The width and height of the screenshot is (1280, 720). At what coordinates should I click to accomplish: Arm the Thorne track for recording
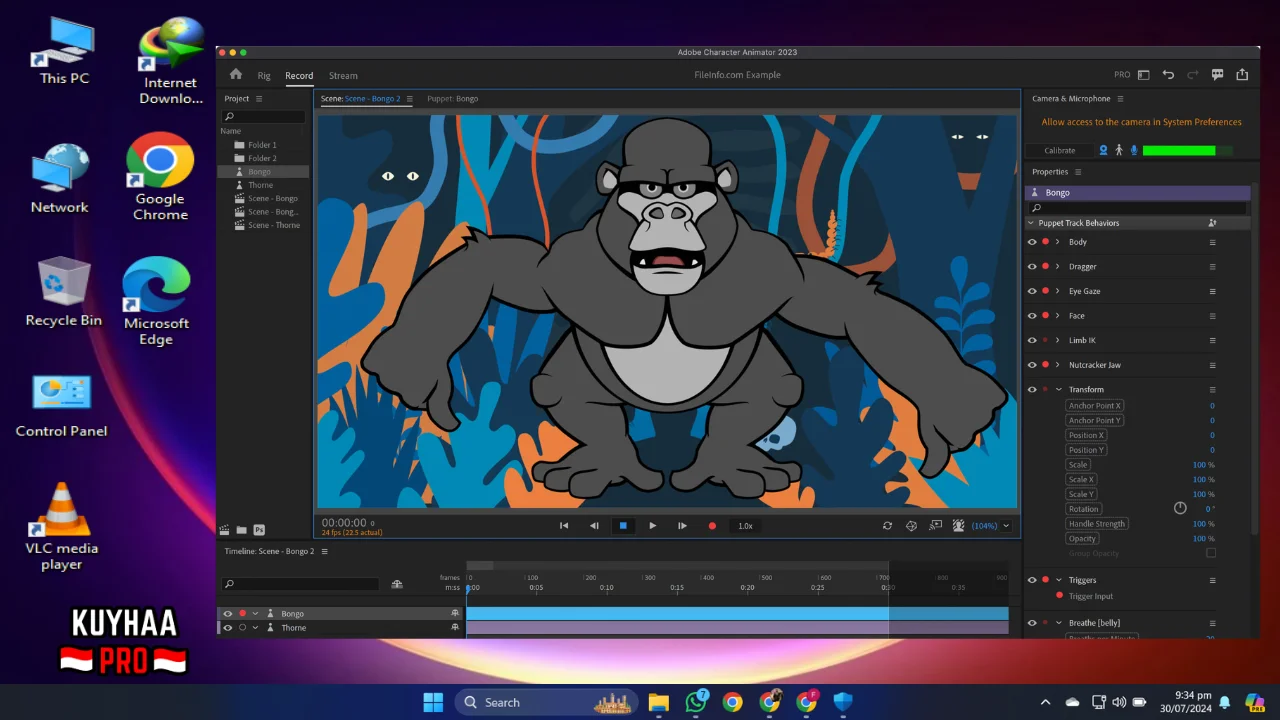click(x=242, y=628)
